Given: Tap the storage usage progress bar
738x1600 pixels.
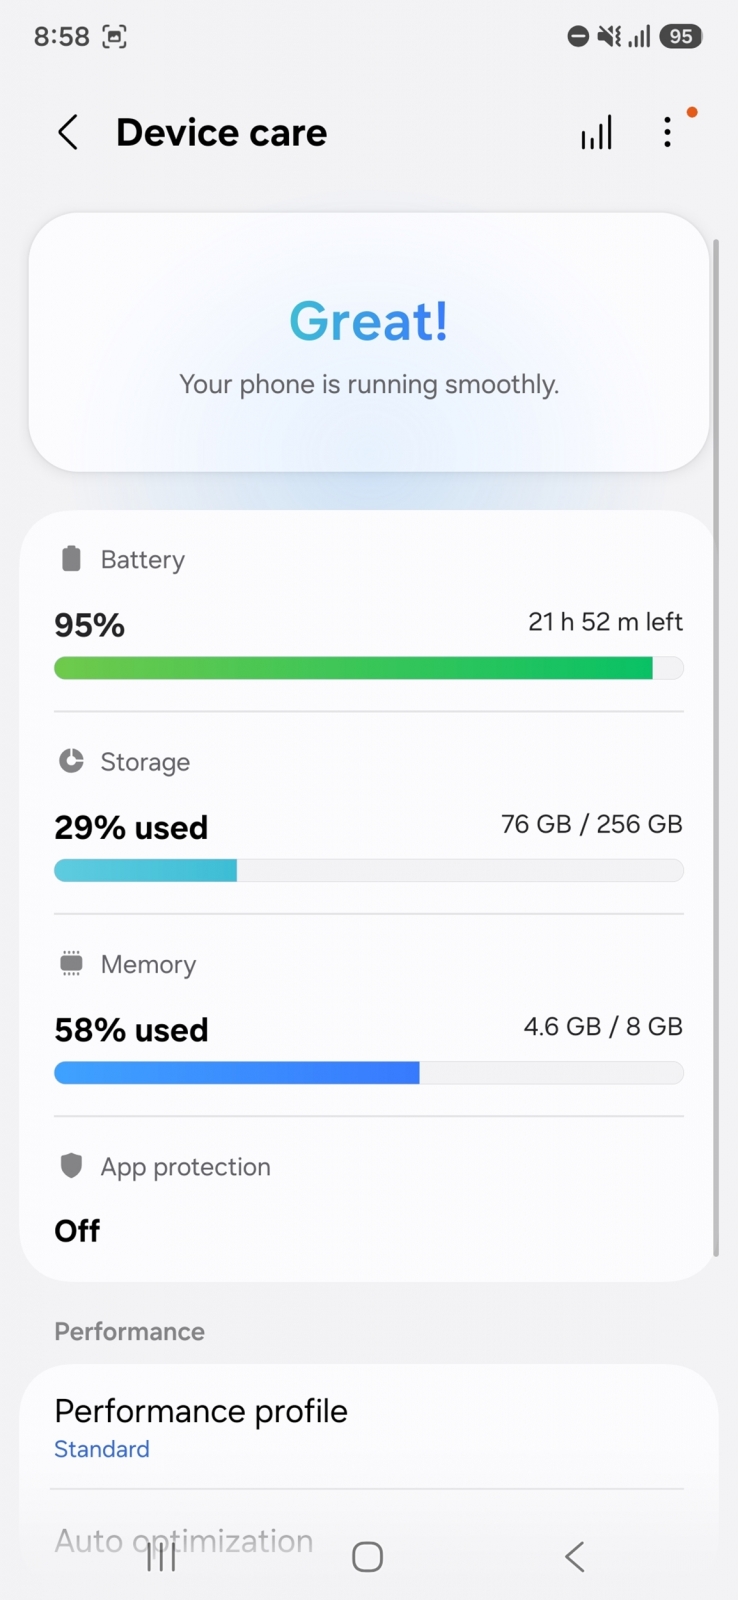Looking at the screenshot, I should [369, 870].
